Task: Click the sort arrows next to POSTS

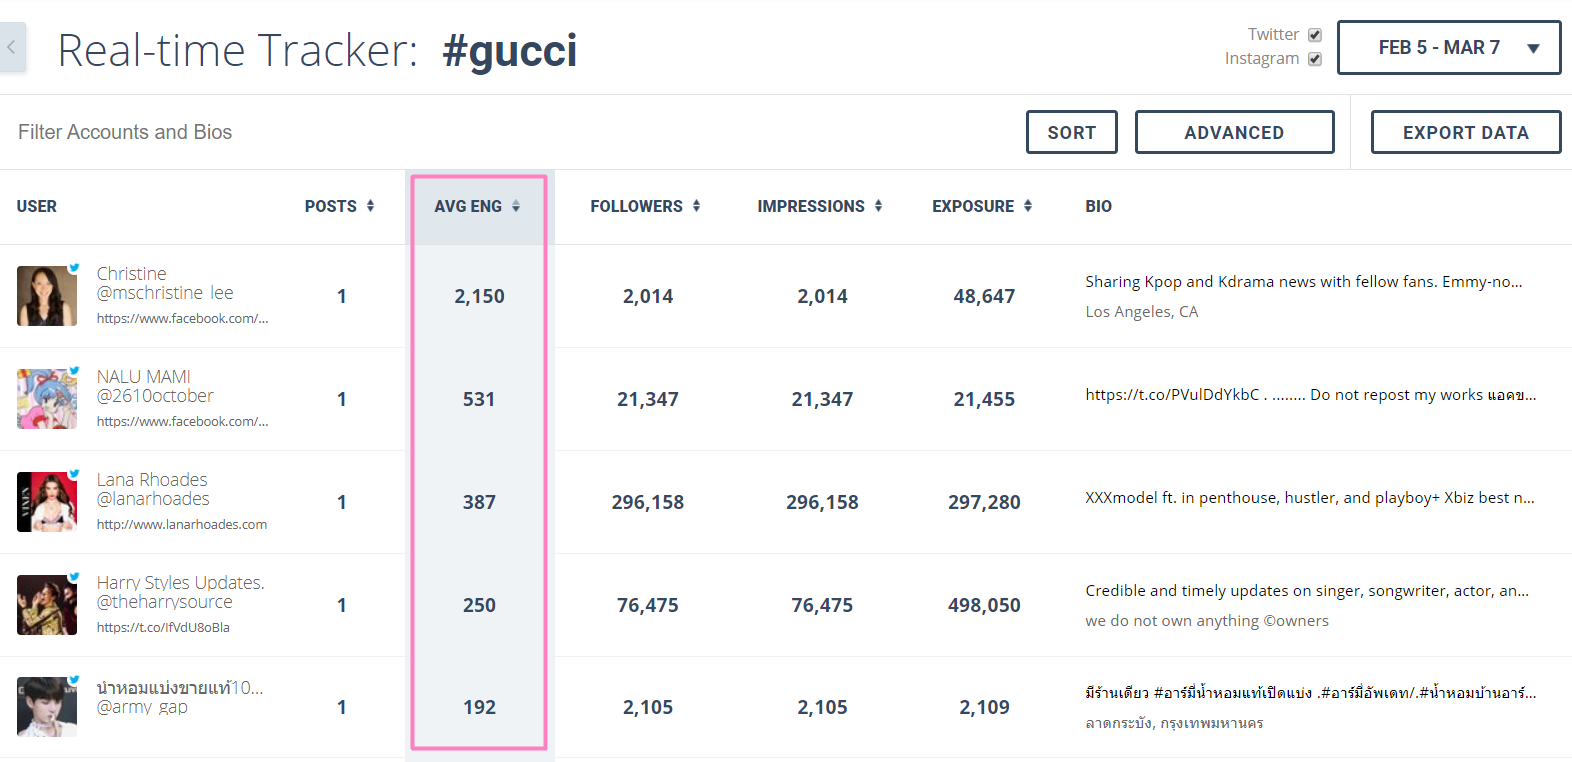Action: pos(370,206)
